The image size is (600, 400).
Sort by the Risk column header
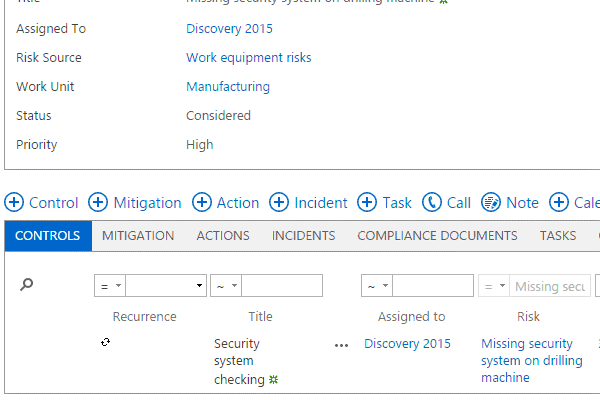(x=528, y=317)
